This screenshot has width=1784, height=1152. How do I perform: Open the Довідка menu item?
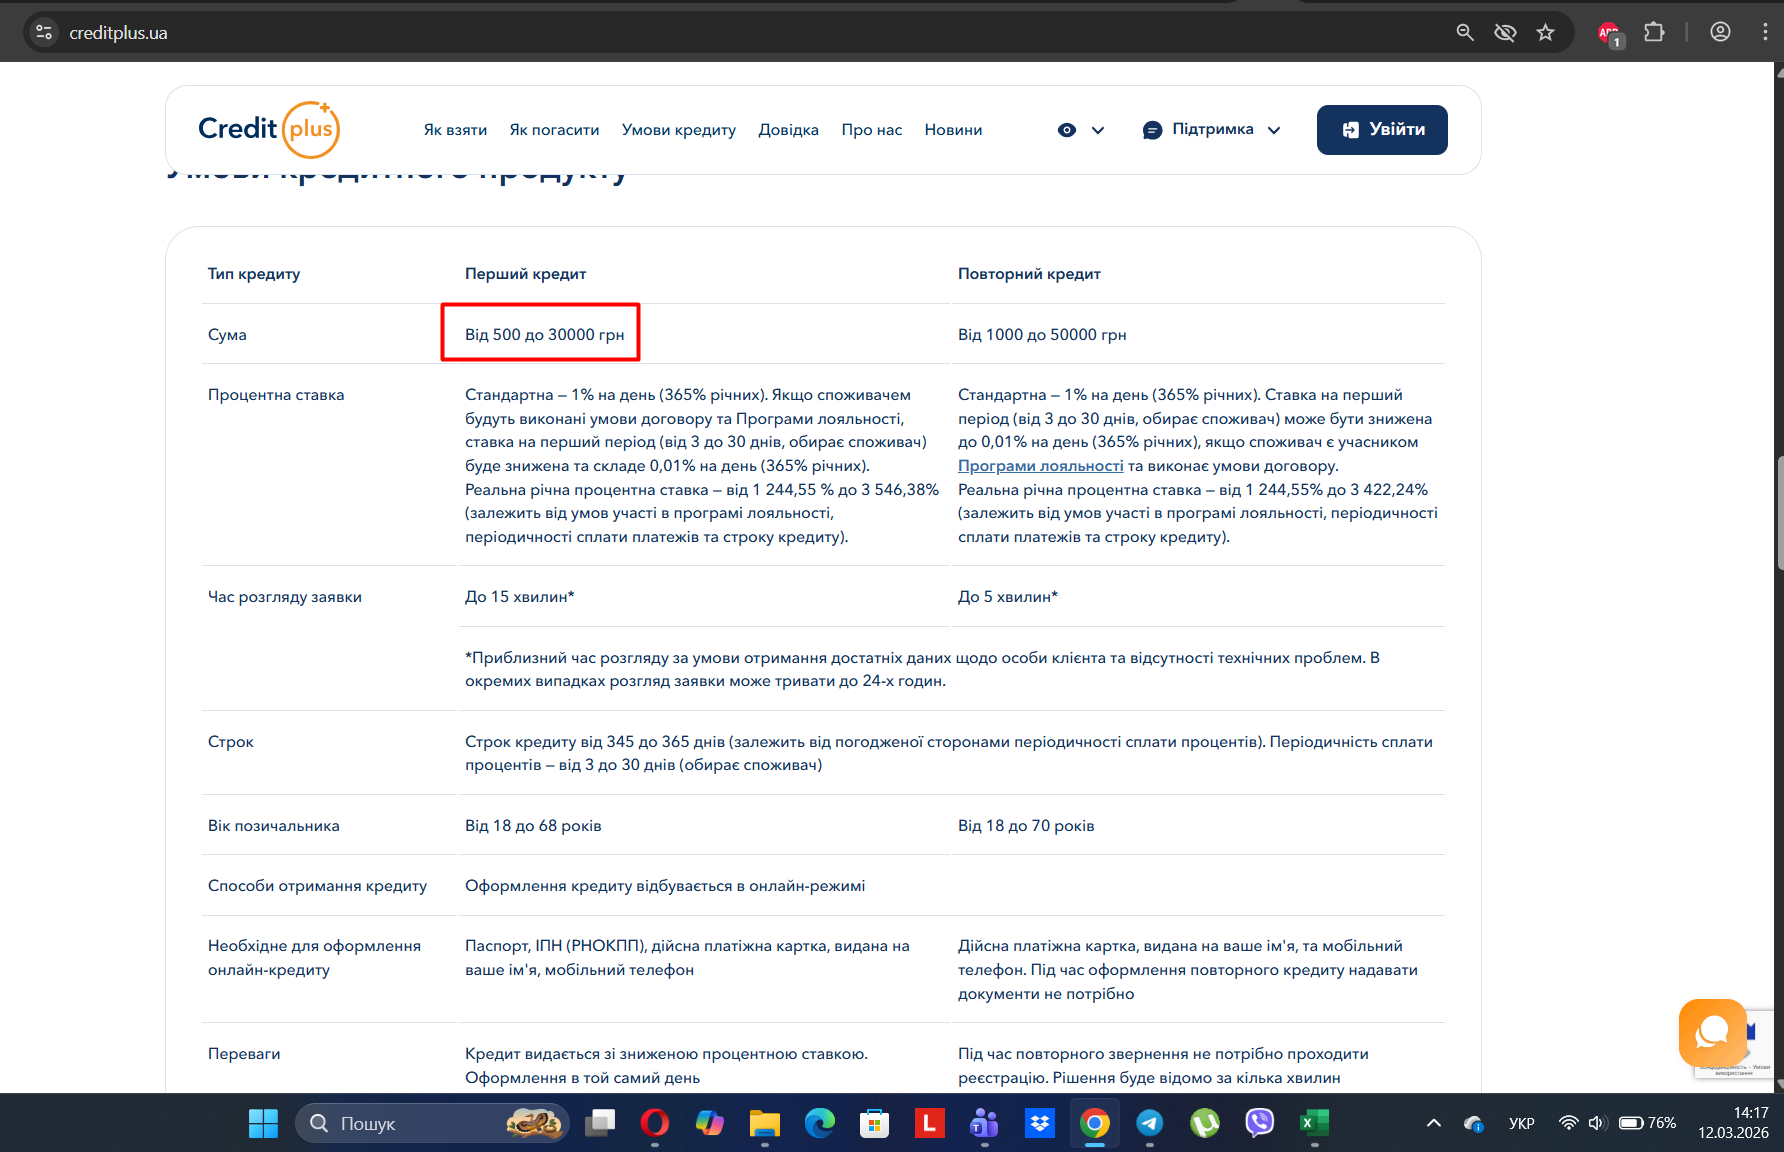click(788, 130)
